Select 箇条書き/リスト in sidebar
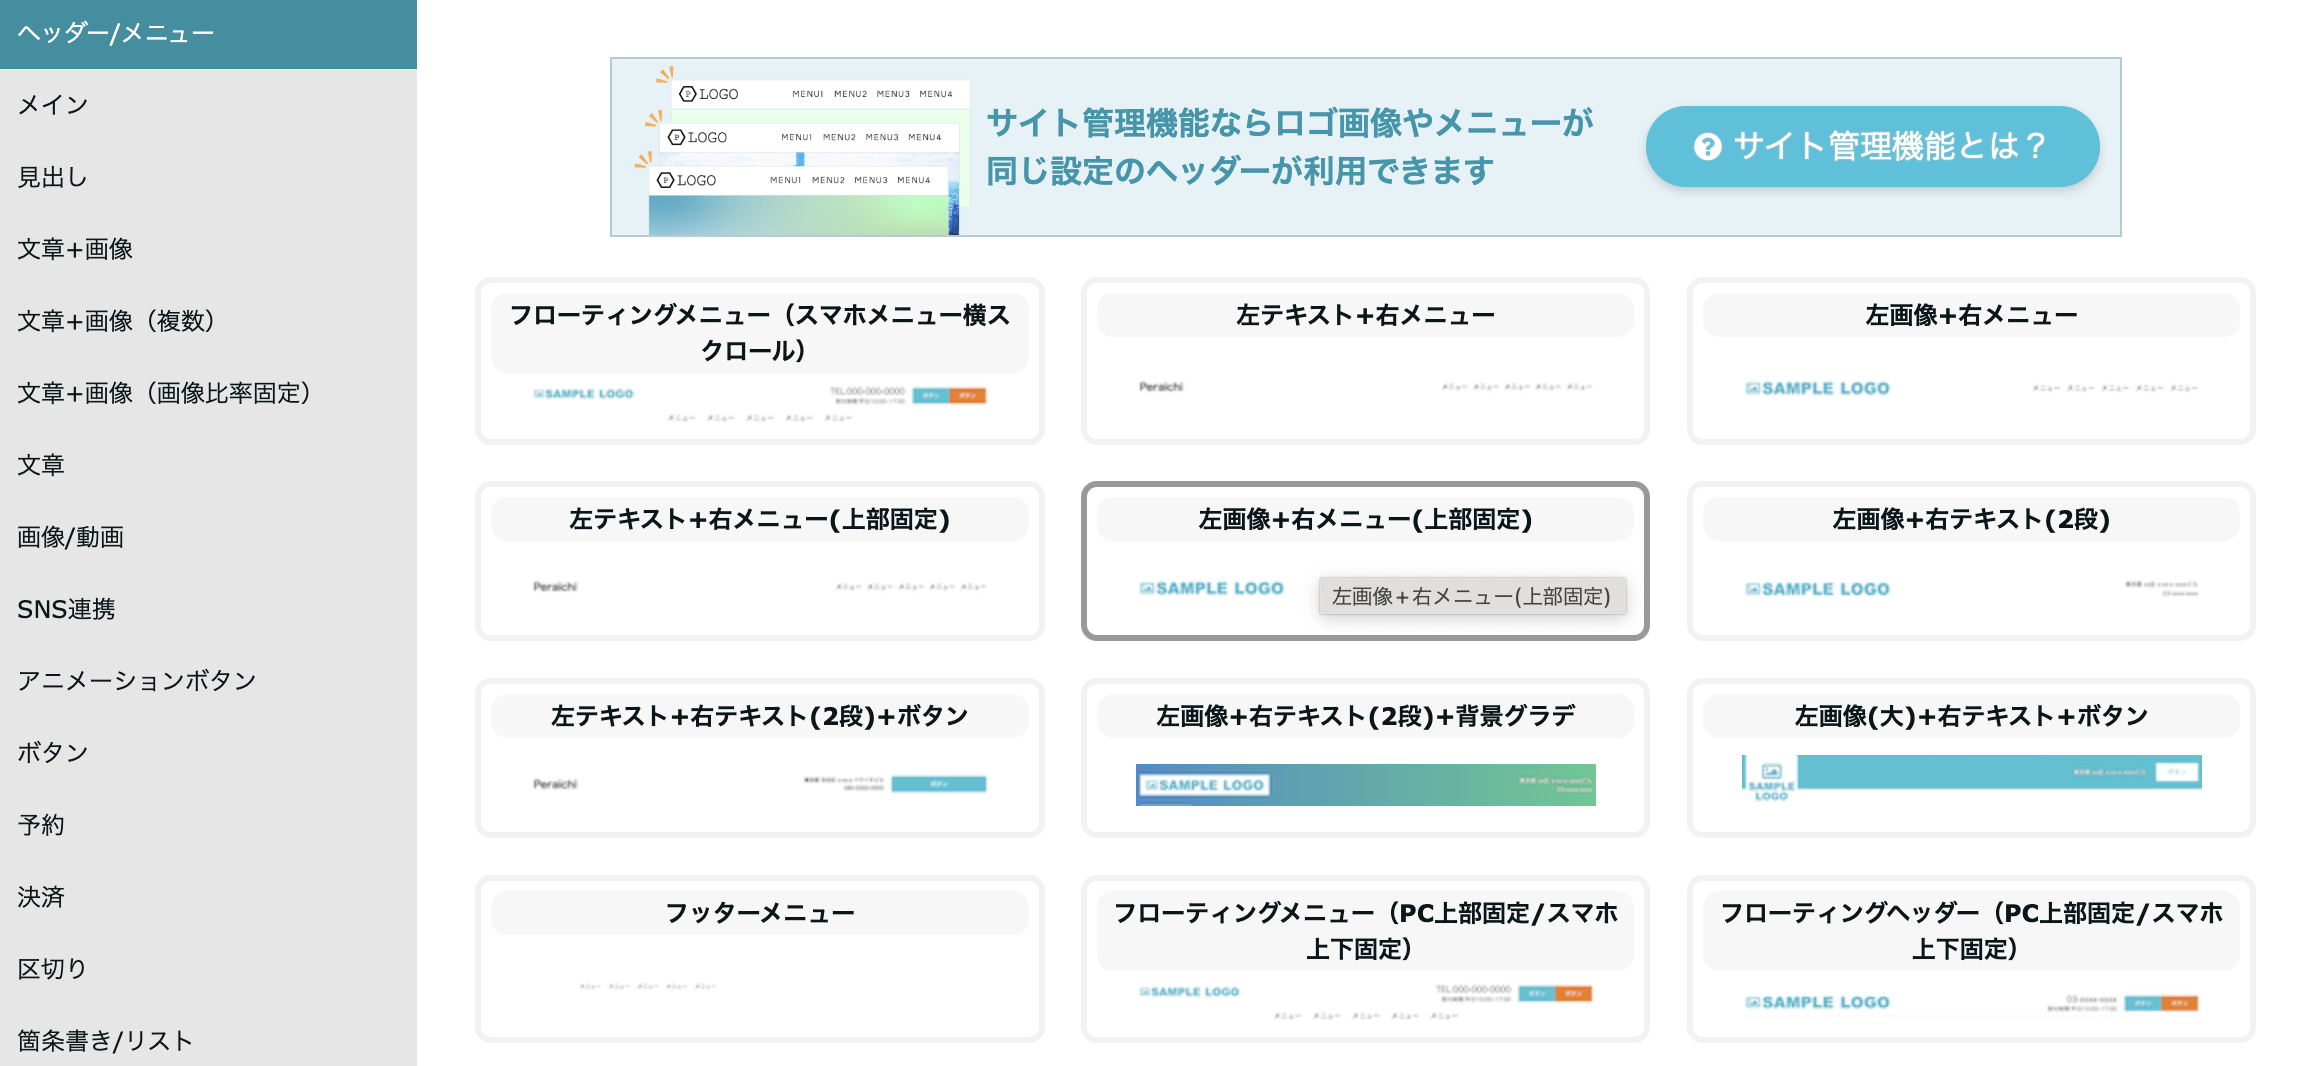 pyautogui.click(x=105, y=1041)
